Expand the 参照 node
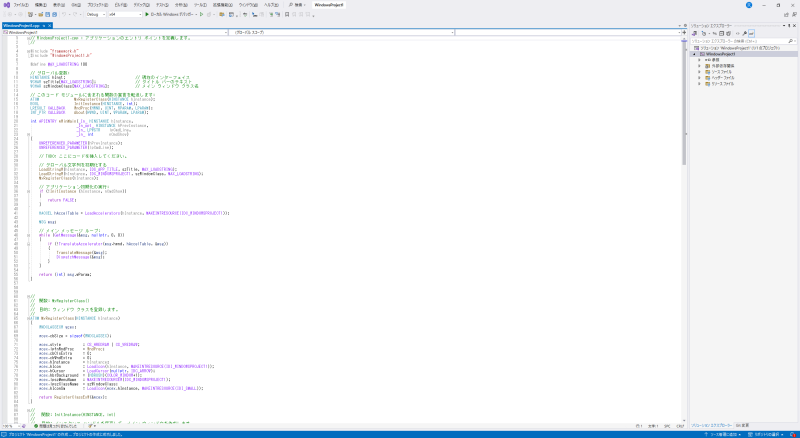The image size is (800, 438). click(x=699, y=60)
